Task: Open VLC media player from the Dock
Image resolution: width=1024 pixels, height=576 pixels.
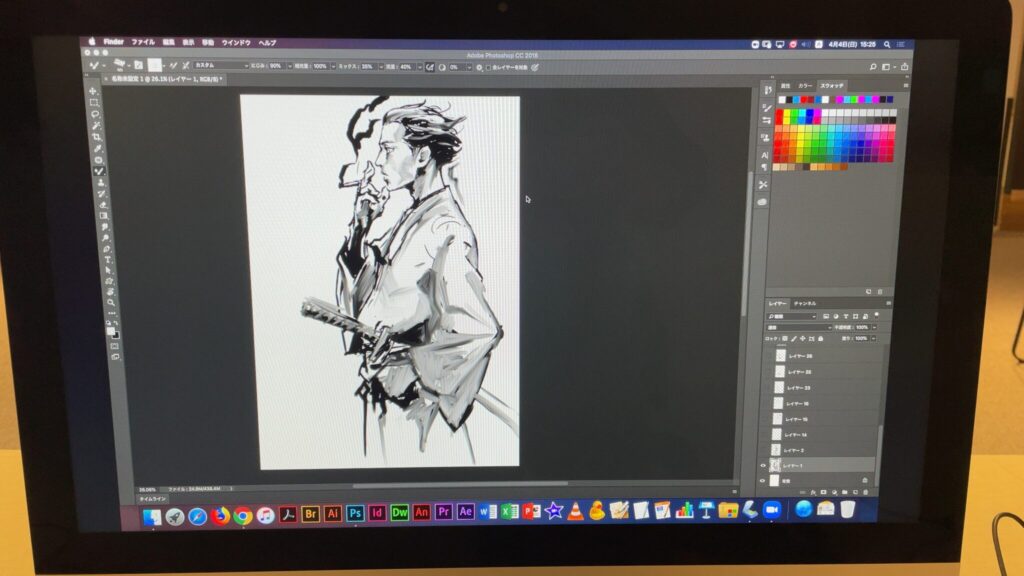Action: [x=575, y=511]
